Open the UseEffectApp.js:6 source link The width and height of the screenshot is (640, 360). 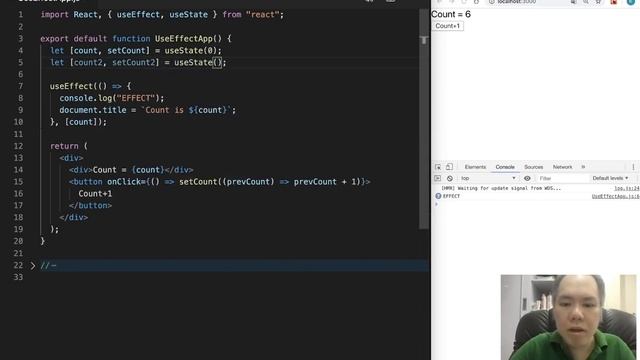coord(616,196)
